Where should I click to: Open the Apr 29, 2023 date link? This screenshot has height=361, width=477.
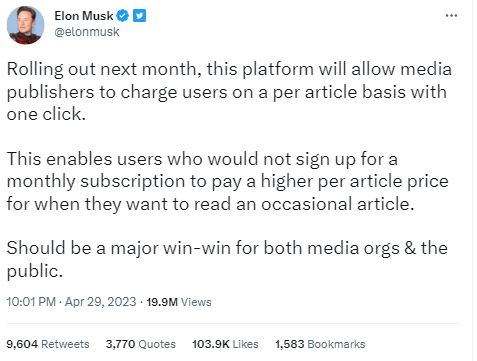tap(100, 302)
